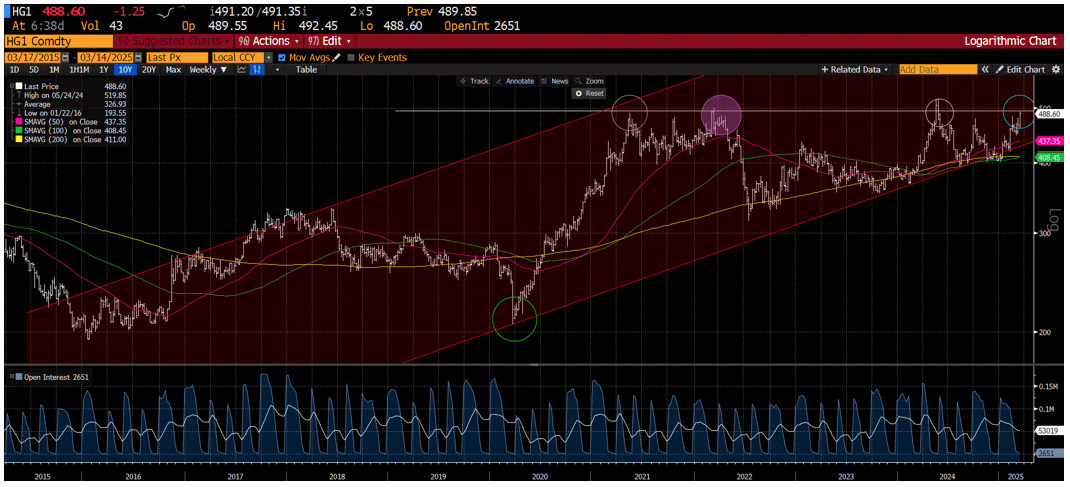Image resolution: width=1070 pixels, height=487 pixels.
Task: Open calendar picker for start date 03/17/2015
Action: (x=65, y=58)
